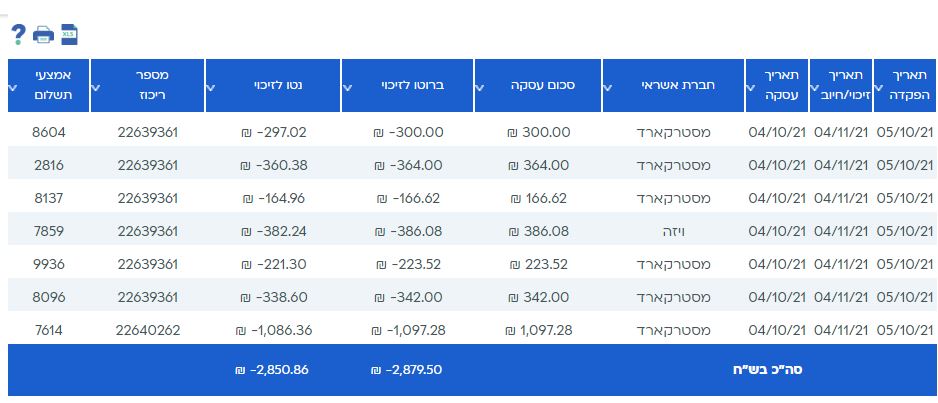The image size is (938, 403).
Task: Print the table using the printer icon
Action: coord(43,35)
